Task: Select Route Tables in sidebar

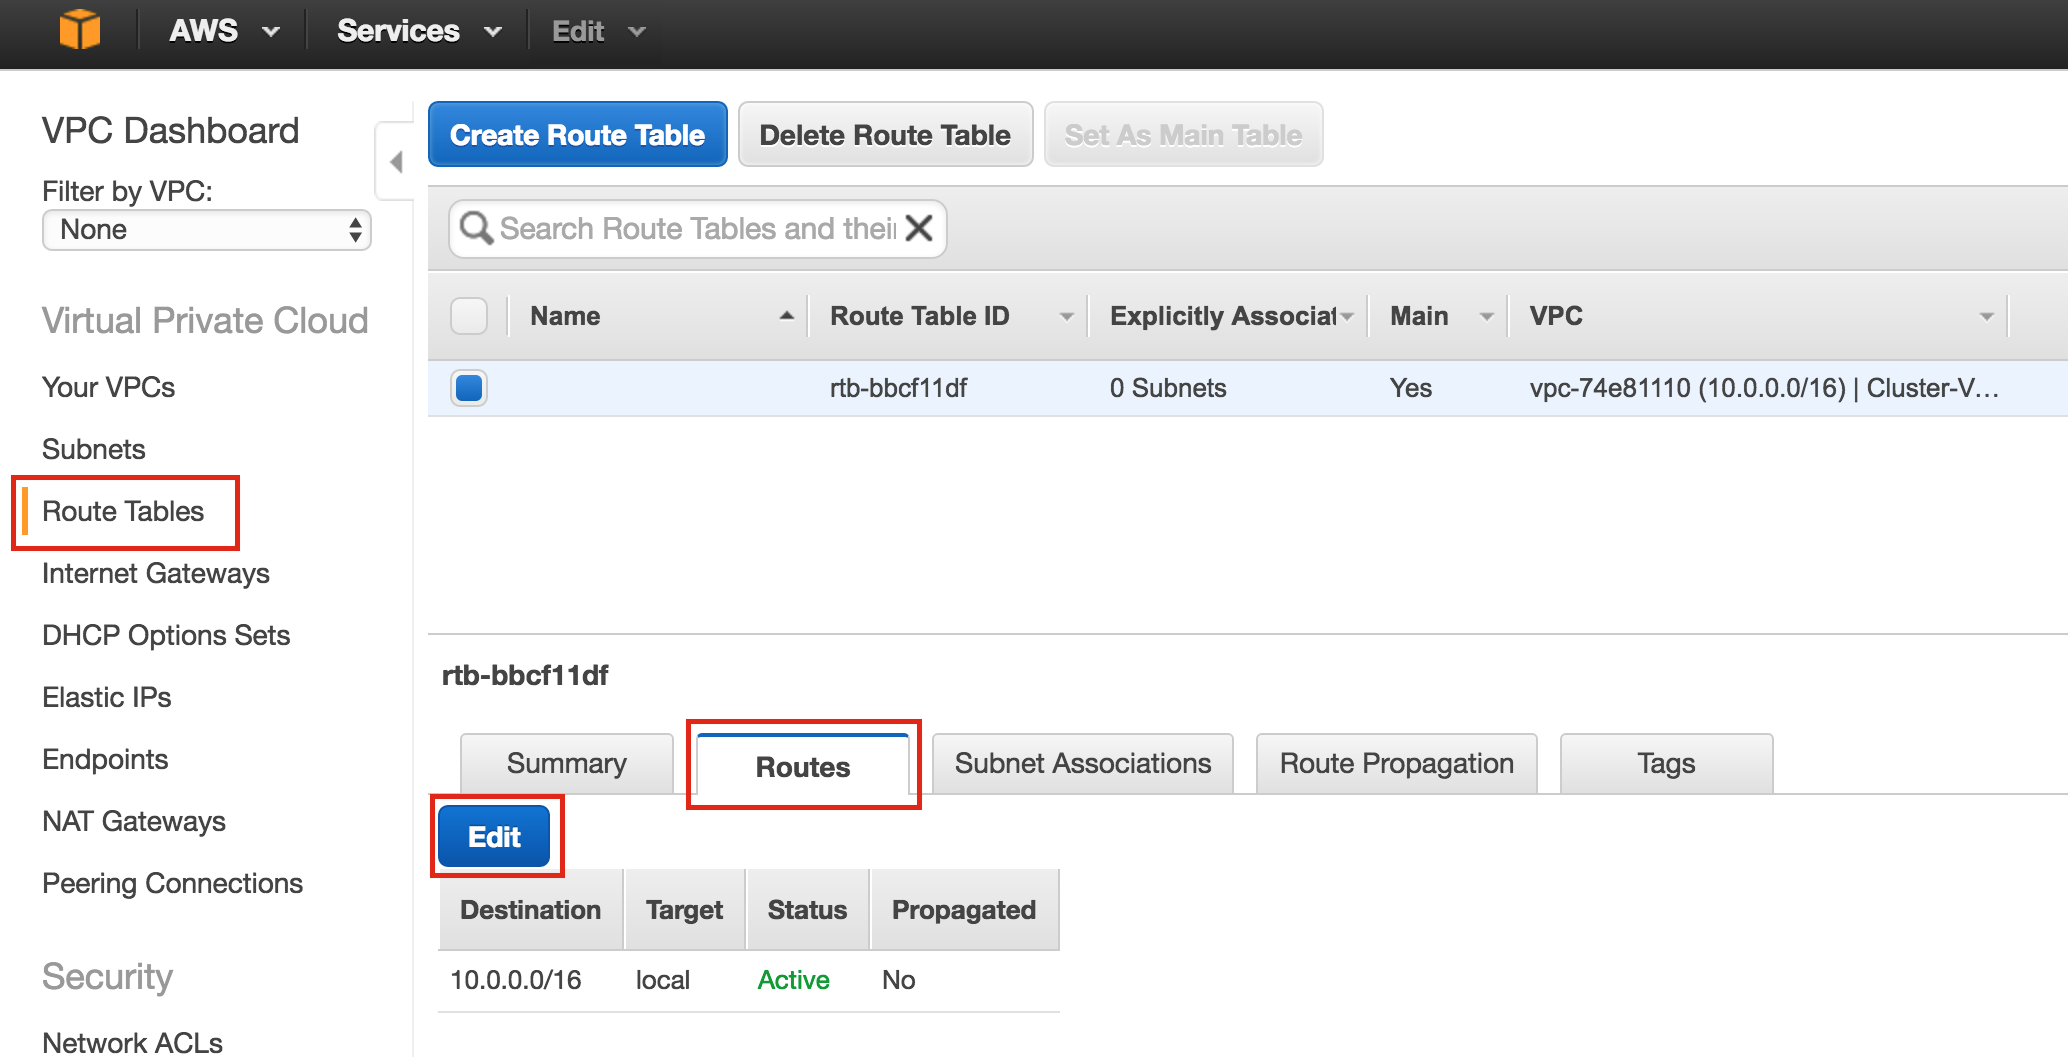Action: pos(123,511)
